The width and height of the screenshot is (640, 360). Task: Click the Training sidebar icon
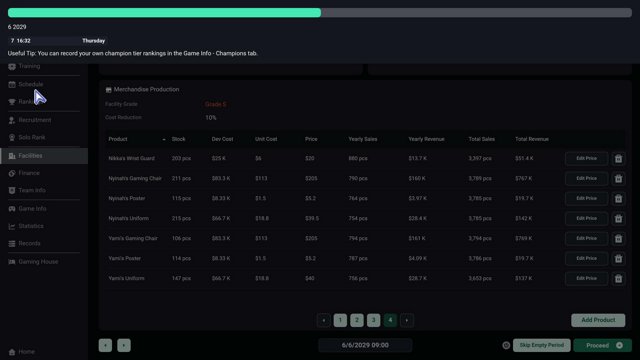(x=12, y=66)
